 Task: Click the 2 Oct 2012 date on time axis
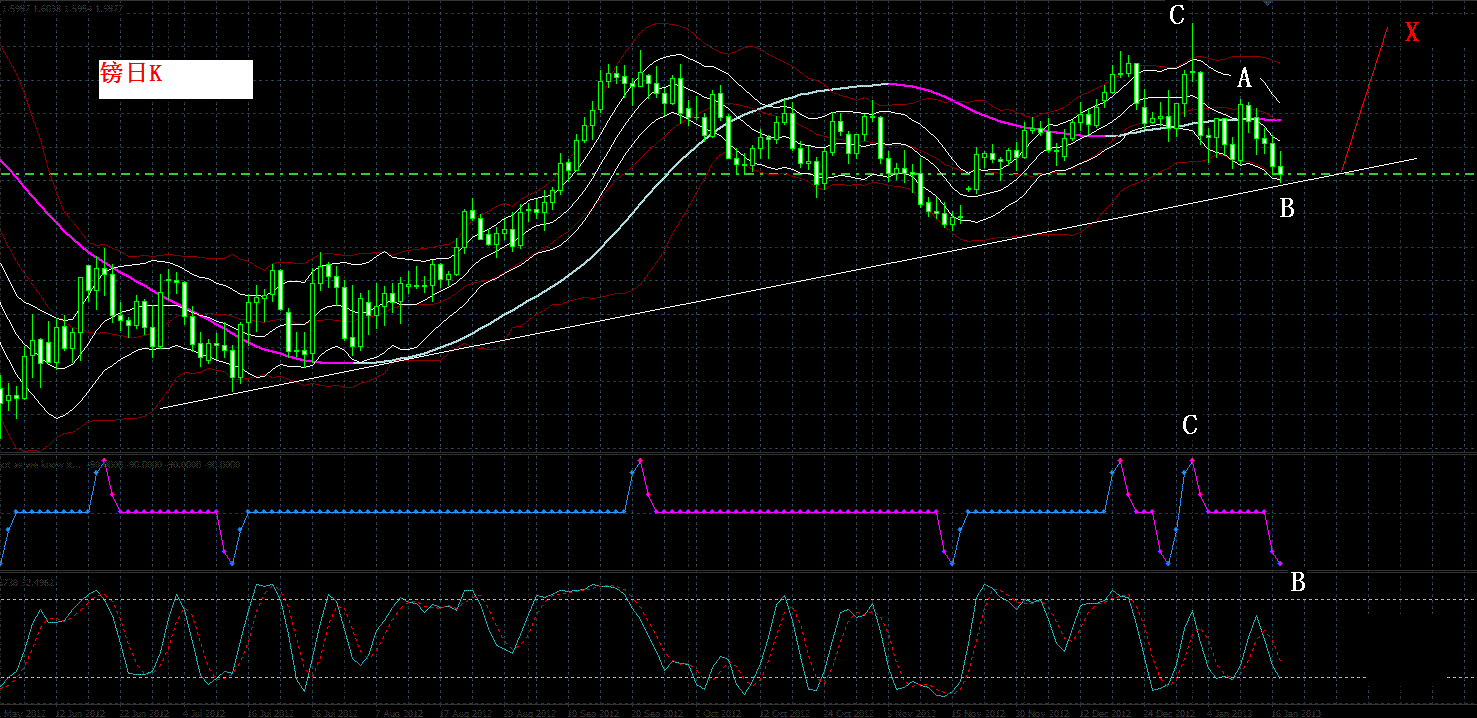coord(717,713)
